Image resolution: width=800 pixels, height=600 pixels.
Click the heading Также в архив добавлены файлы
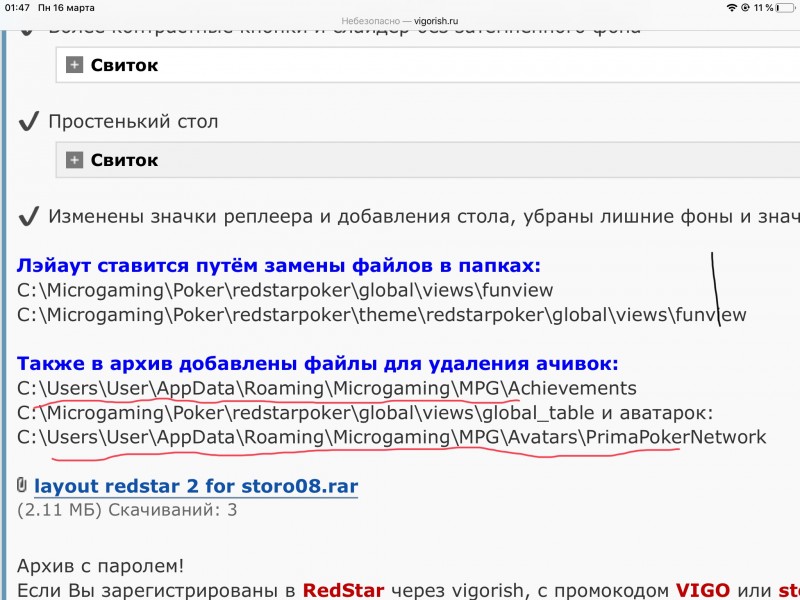point(318,363)
